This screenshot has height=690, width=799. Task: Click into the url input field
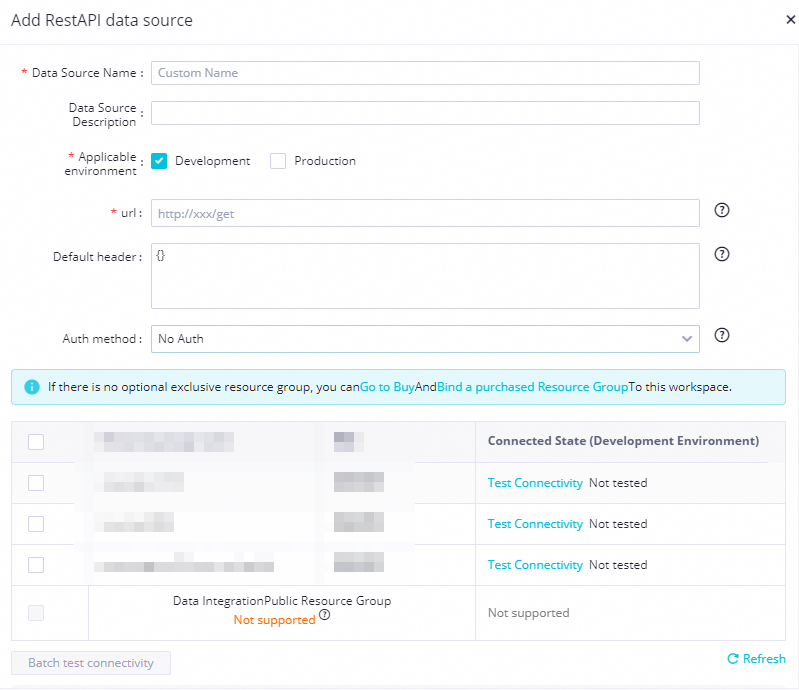(x=425, y=213)
